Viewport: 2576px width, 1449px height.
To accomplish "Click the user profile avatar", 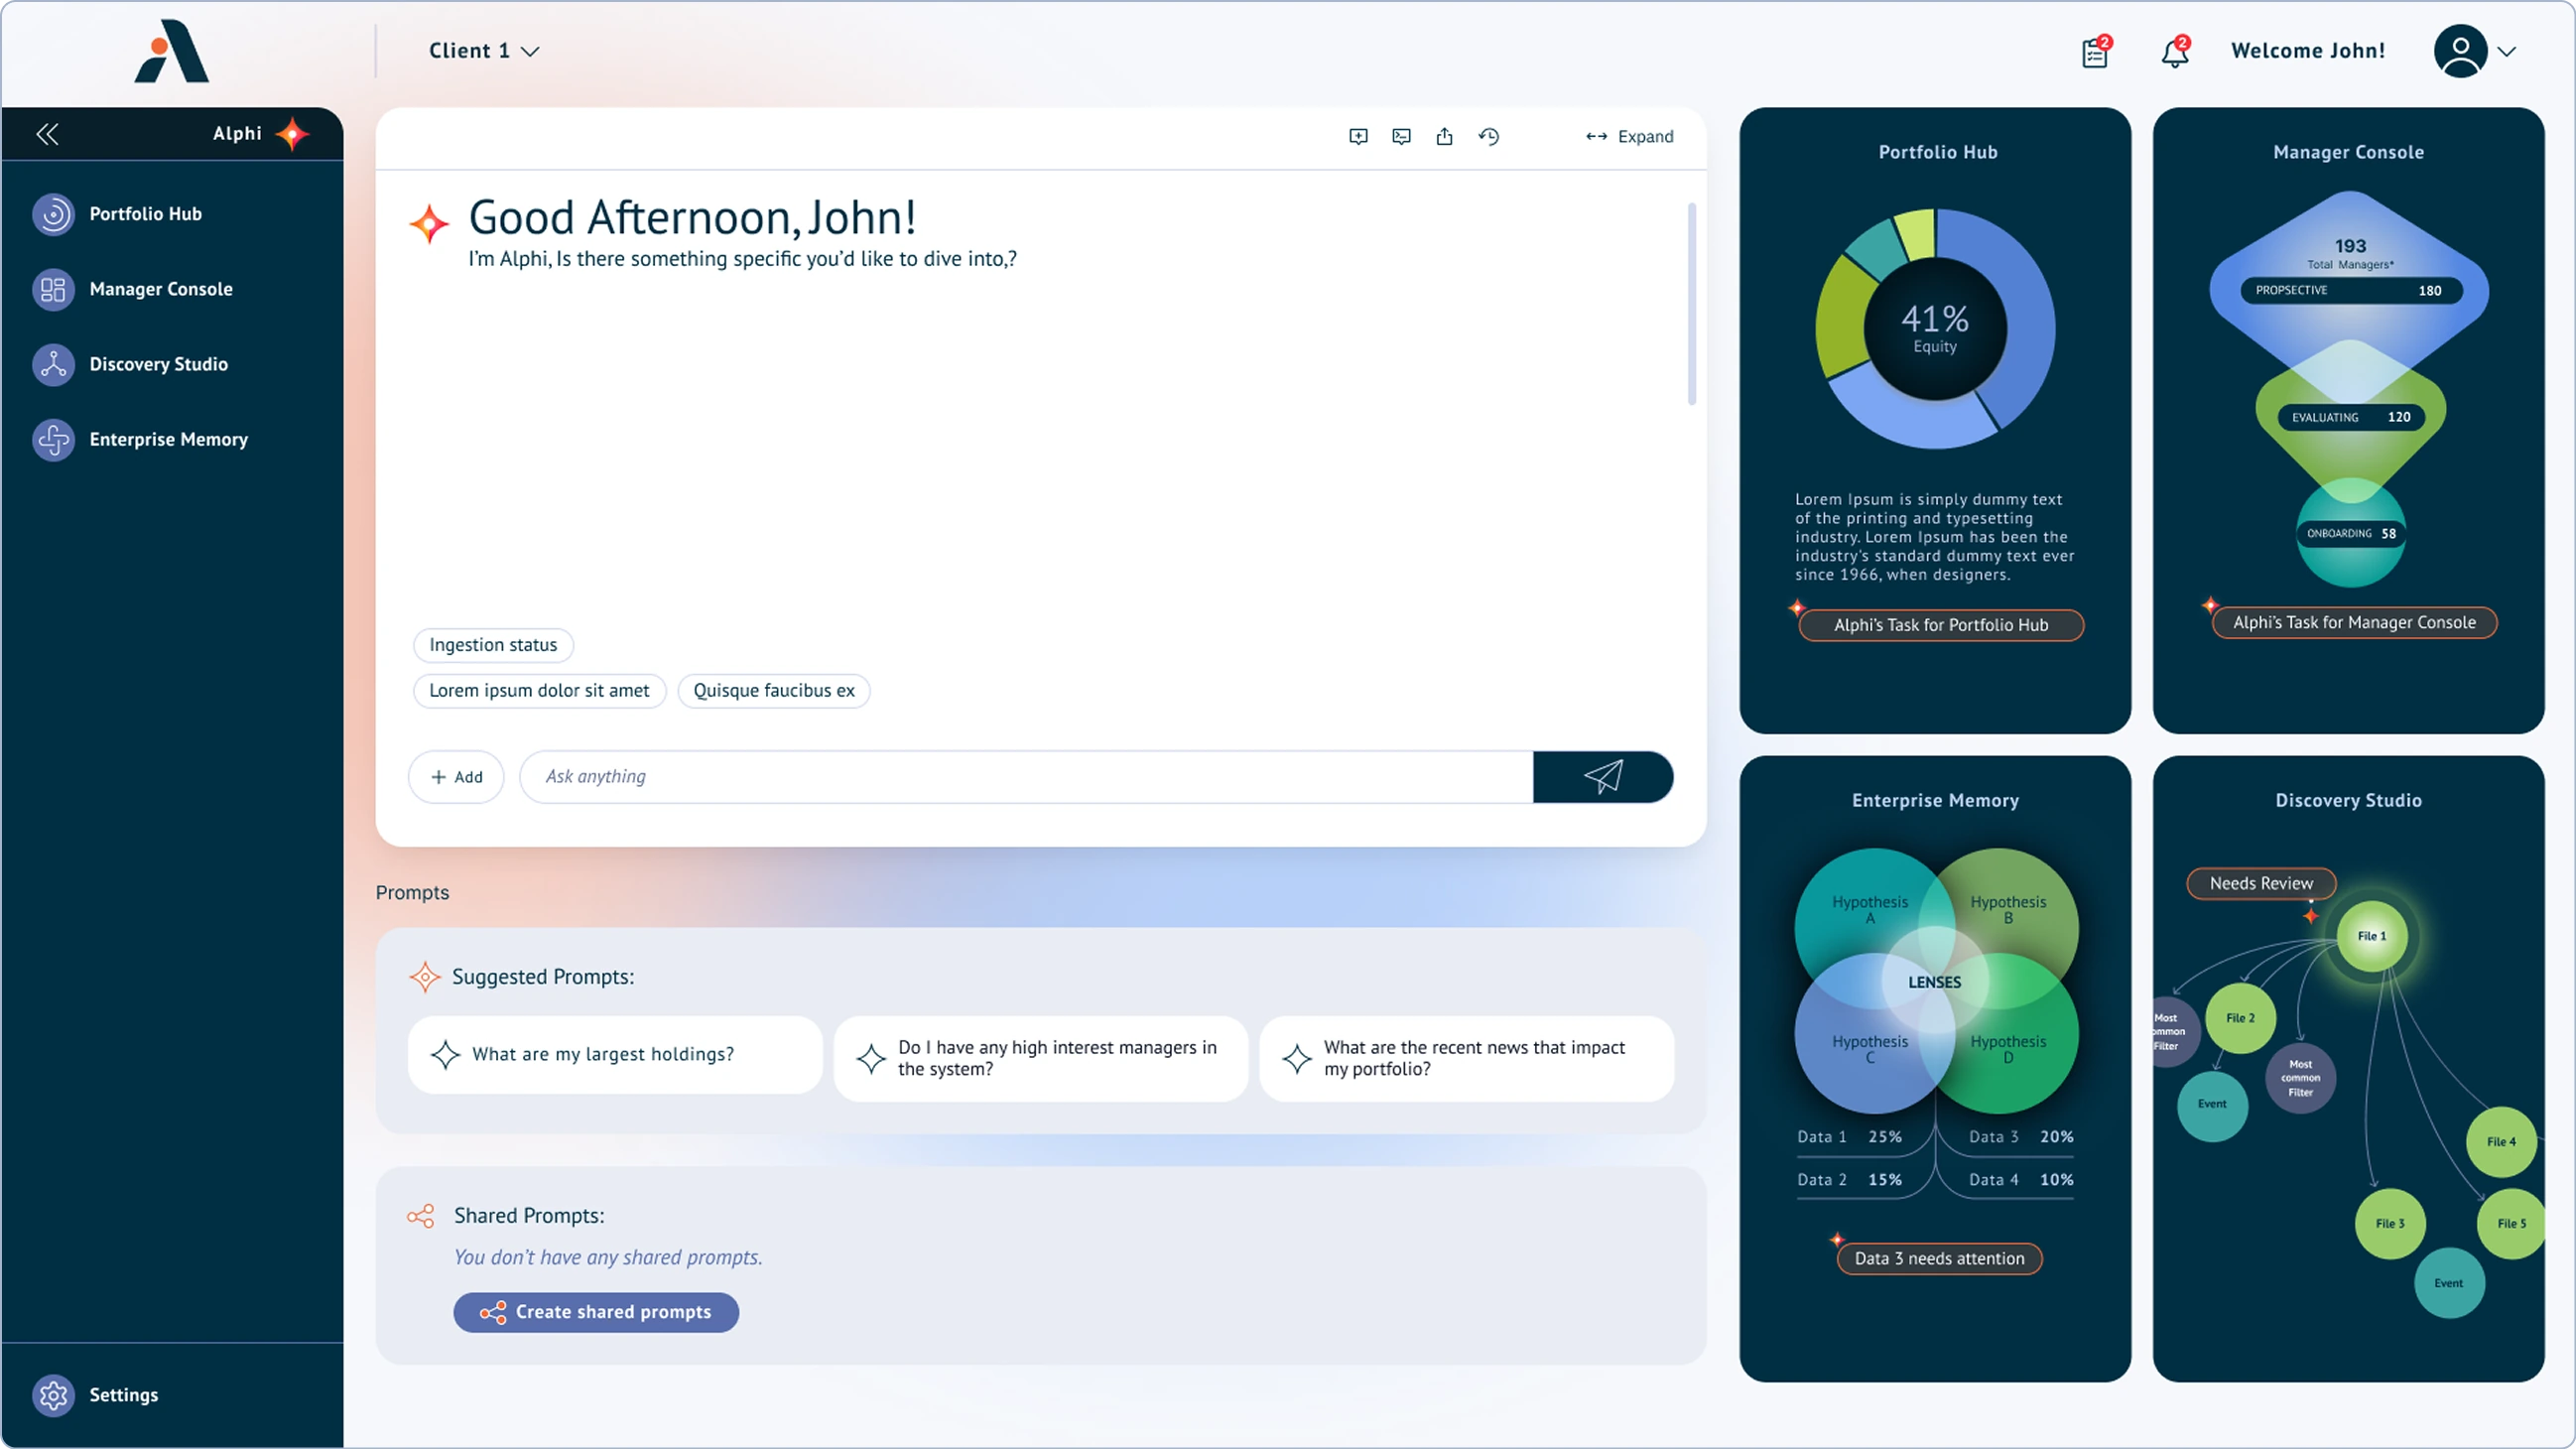I will (x=2460, y=51).
